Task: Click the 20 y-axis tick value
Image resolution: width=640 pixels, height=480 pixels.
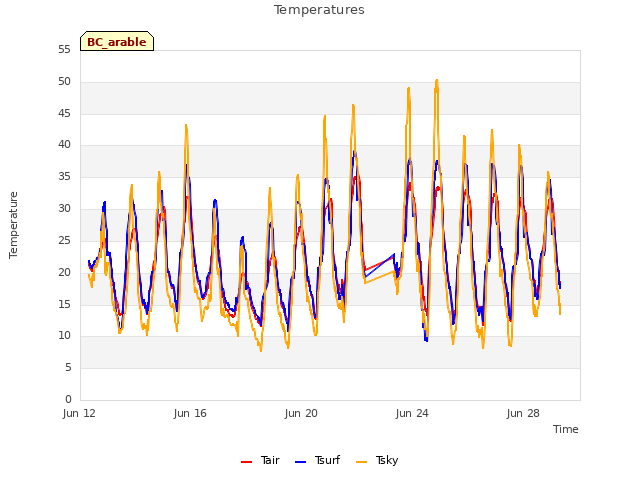Action: (x=64, y=272)
